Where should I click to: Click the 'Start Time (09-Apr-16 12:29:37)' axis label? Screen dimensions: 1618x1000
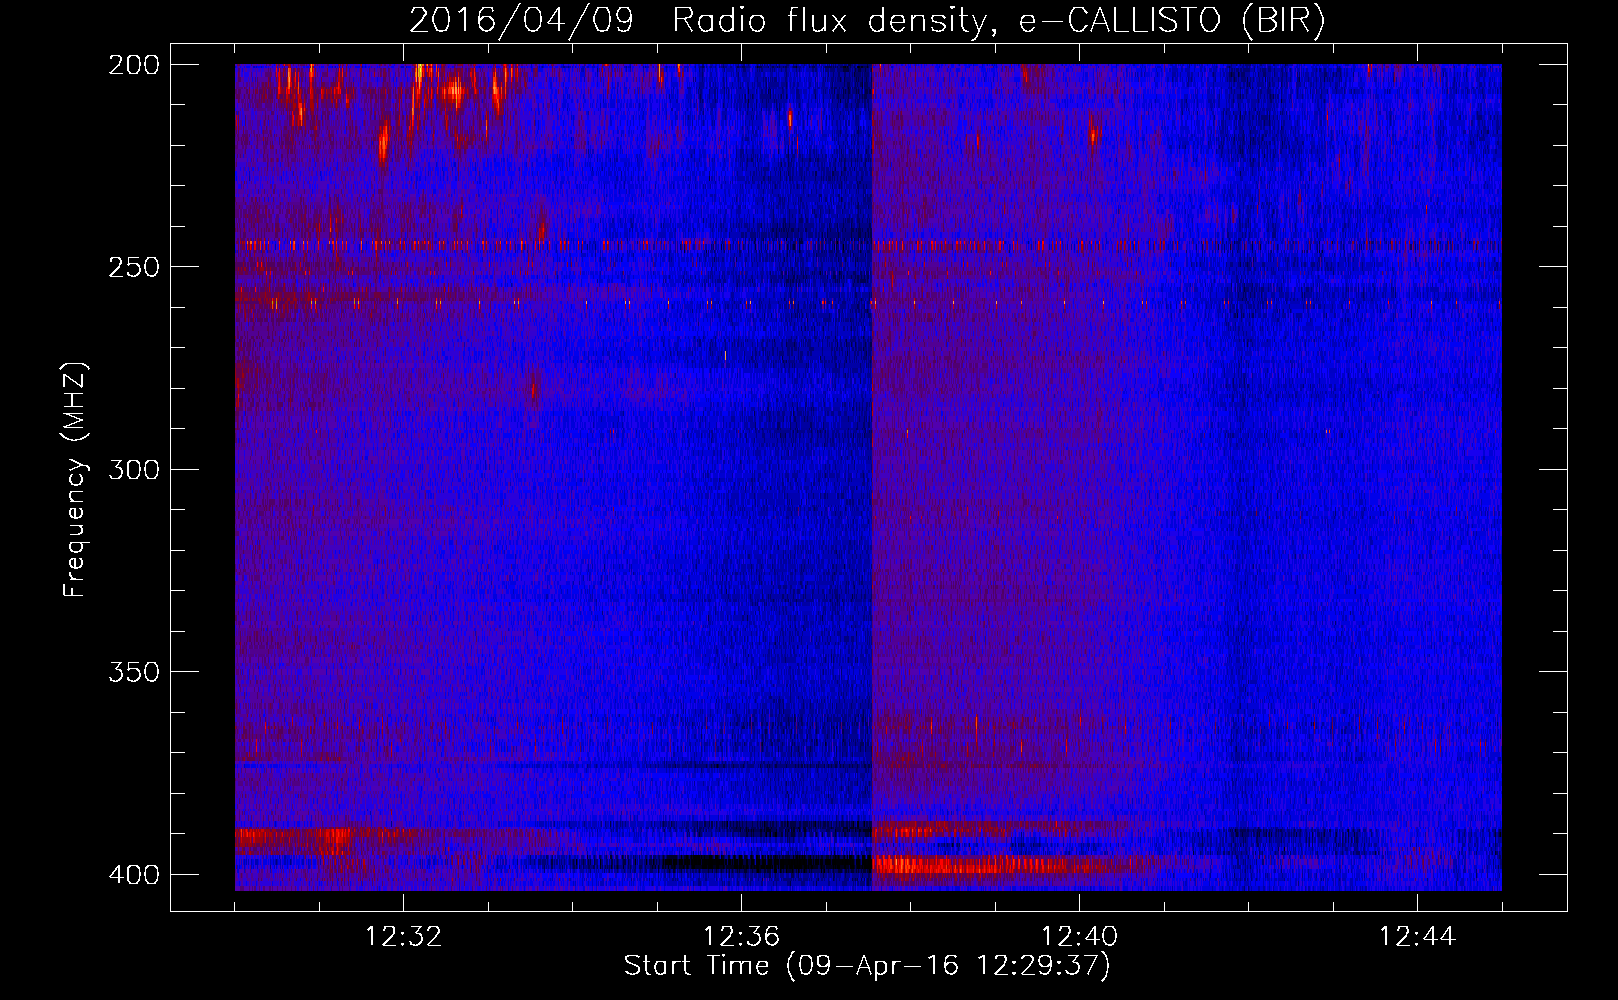(x=867, y=966)
